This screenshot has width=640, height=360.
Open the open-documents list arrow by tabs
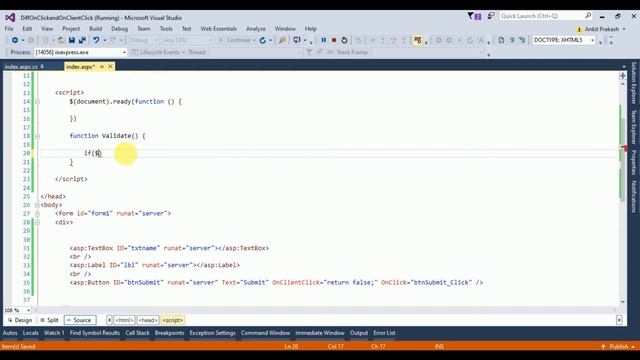623,67
